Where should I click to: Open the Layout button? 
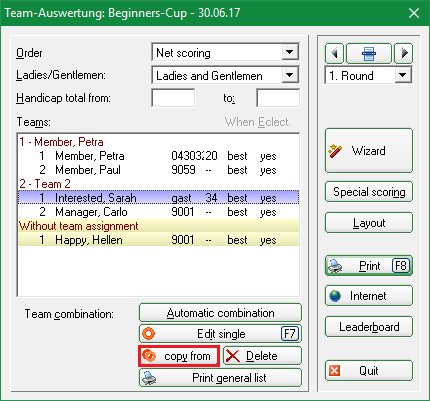pyautogui.click(x=369, y=223)
